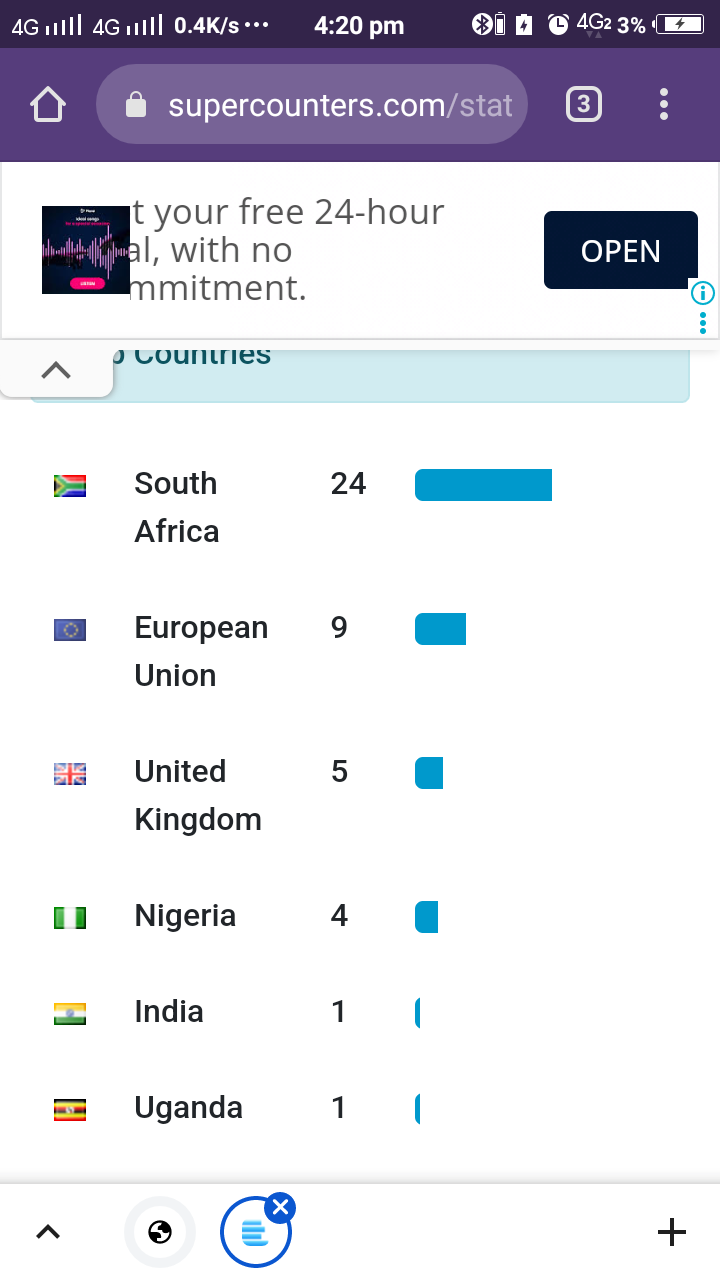Open the browser three-dot menu
720x1280 pixels.
coord(664,104)
